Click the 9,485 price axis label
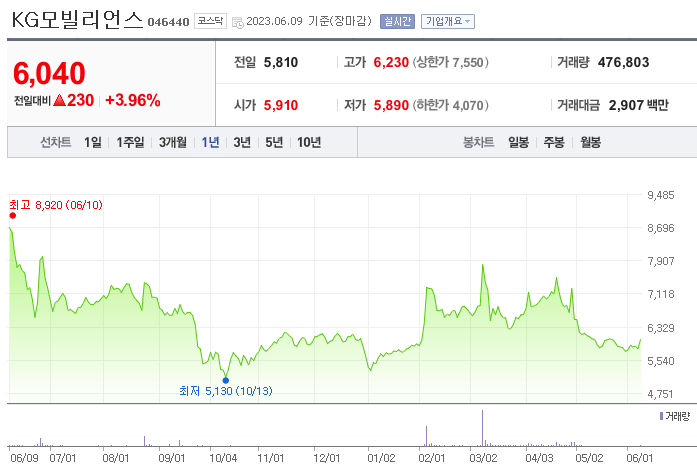Viewport: 697px width, 469px height. click(x=661, y=195)
